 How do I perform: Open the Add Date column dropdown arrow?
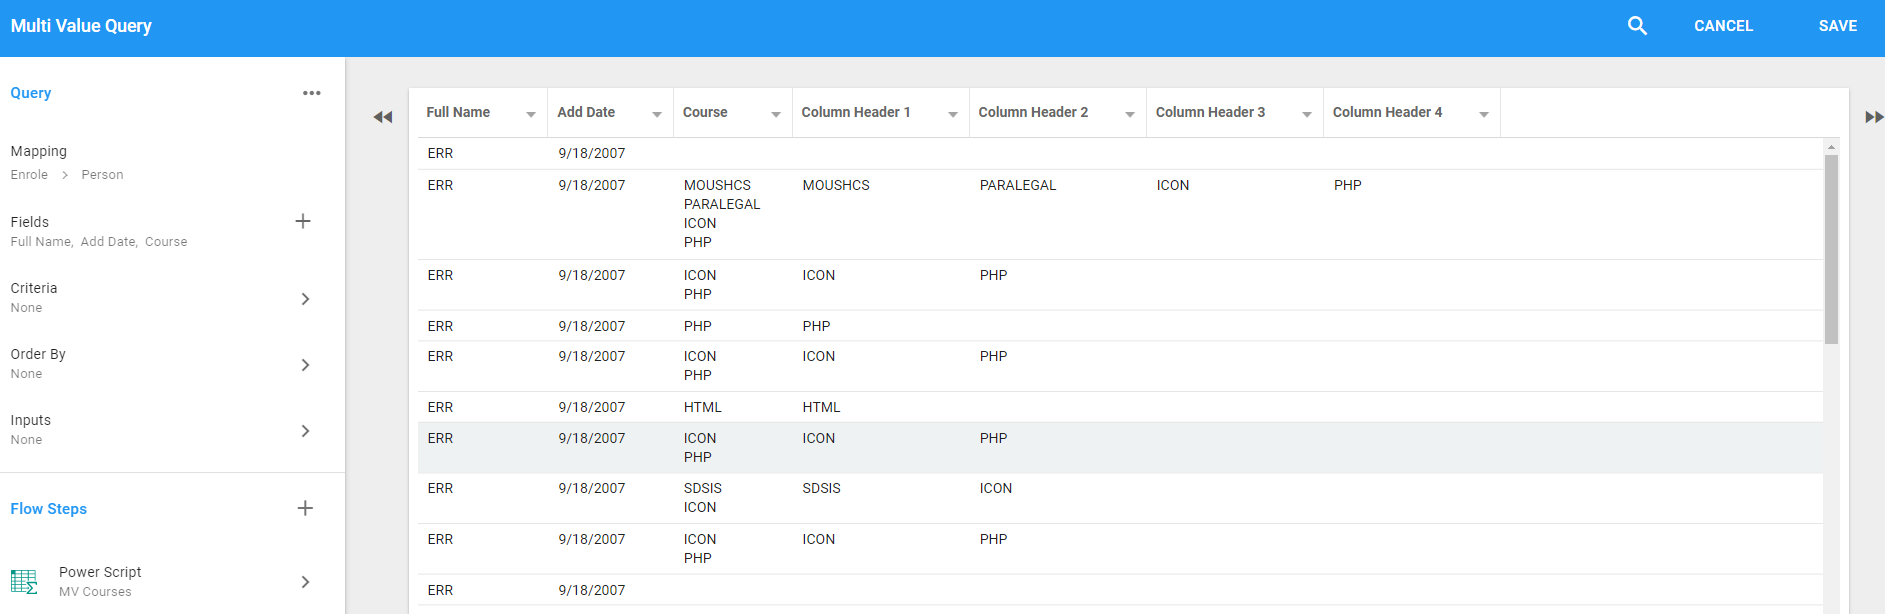[657, 114]
